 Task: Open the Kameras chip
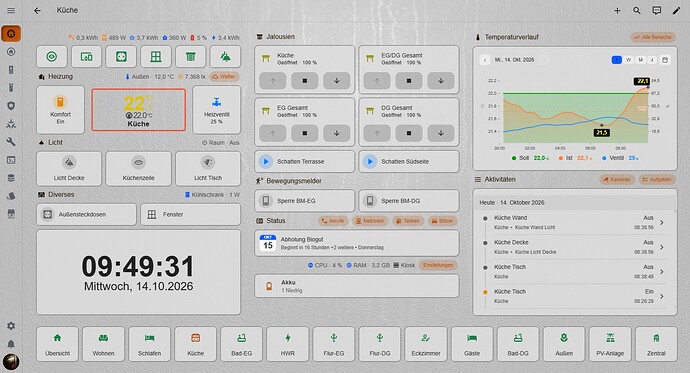point(617,179)
